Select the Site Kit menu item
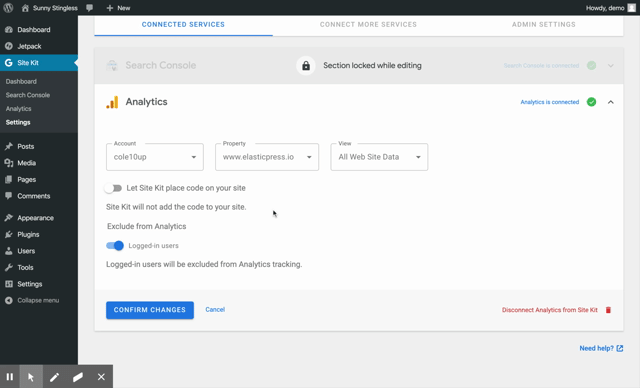Image resolution: width=640 pixels, height=388 pixels. (x=39, y=63)
